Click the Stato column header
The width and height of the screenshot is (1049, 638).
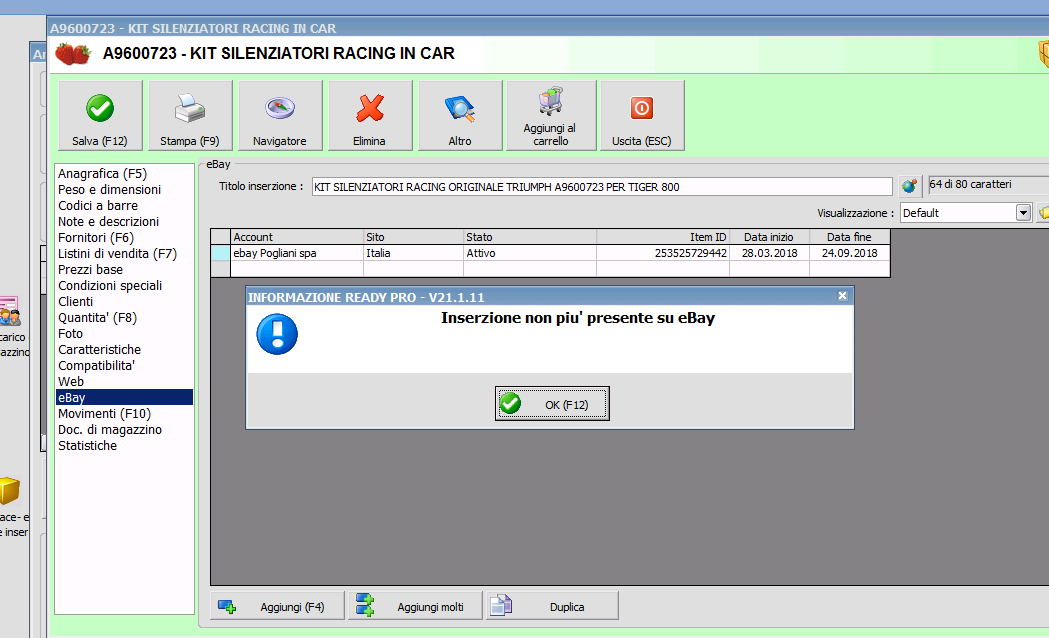click(x=530, y=237)
